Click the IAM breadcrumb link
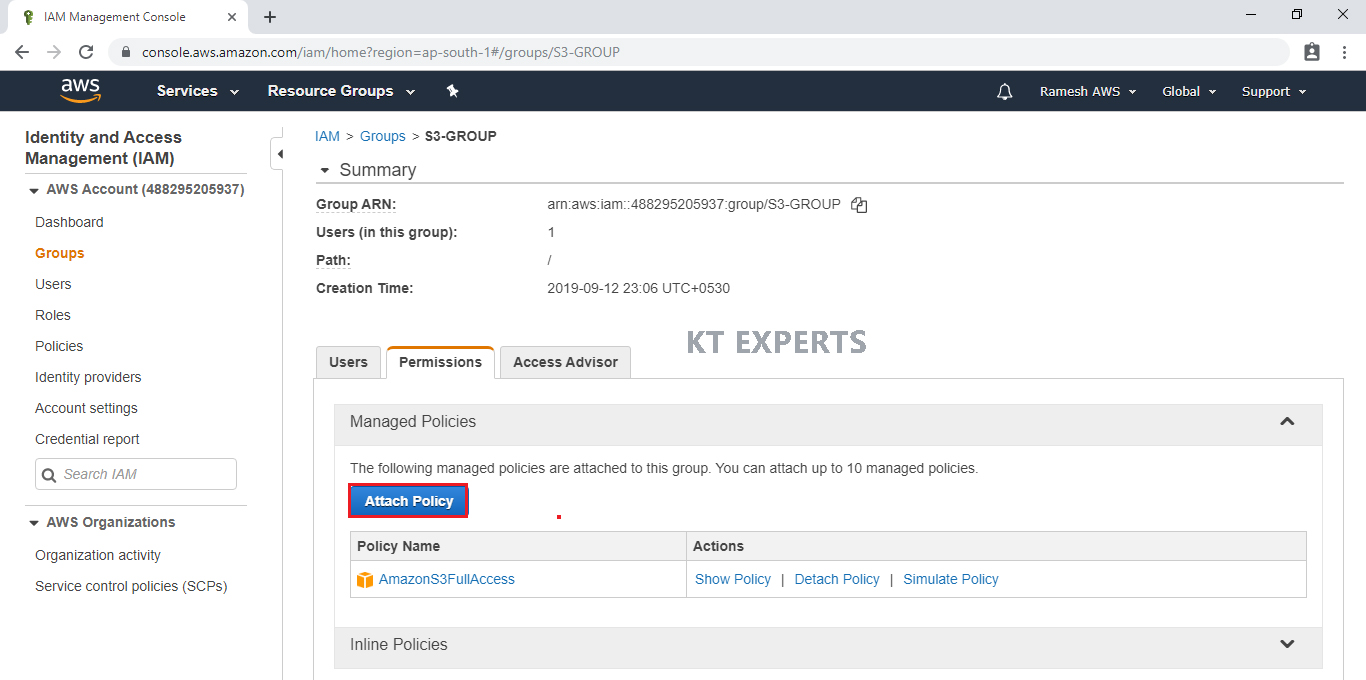 point(327,136)
